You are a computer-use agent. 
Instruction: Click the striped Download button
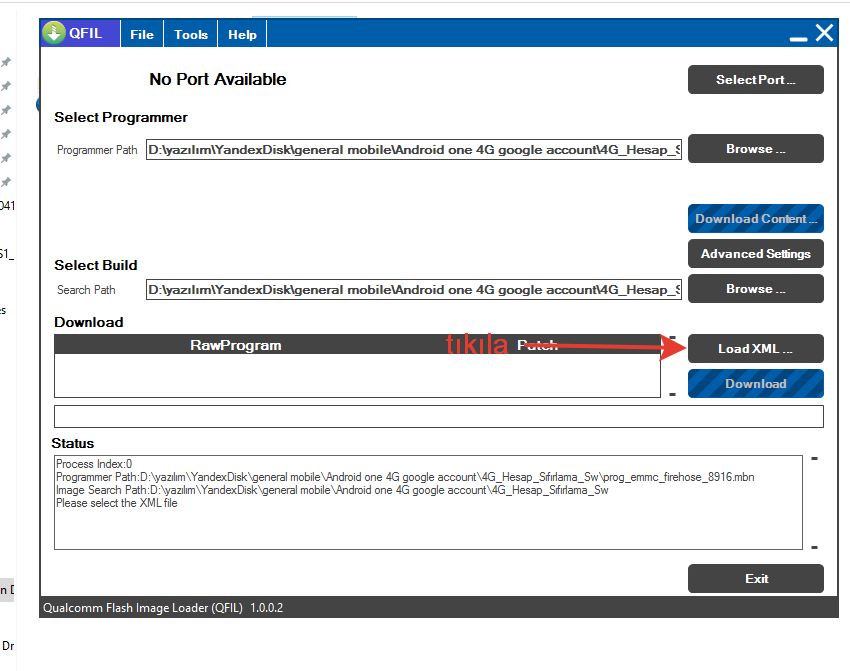click(x=756, y=384)
